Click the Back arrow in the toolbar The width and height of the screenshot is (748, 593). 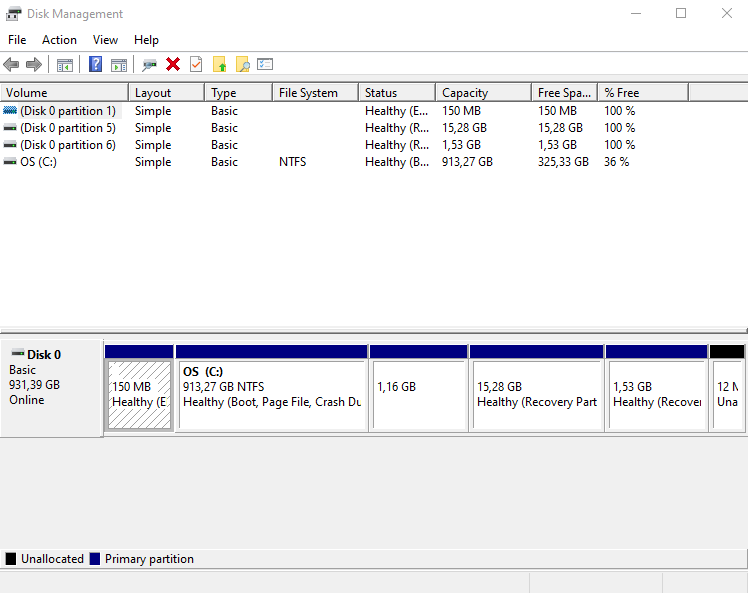[11, 65]
